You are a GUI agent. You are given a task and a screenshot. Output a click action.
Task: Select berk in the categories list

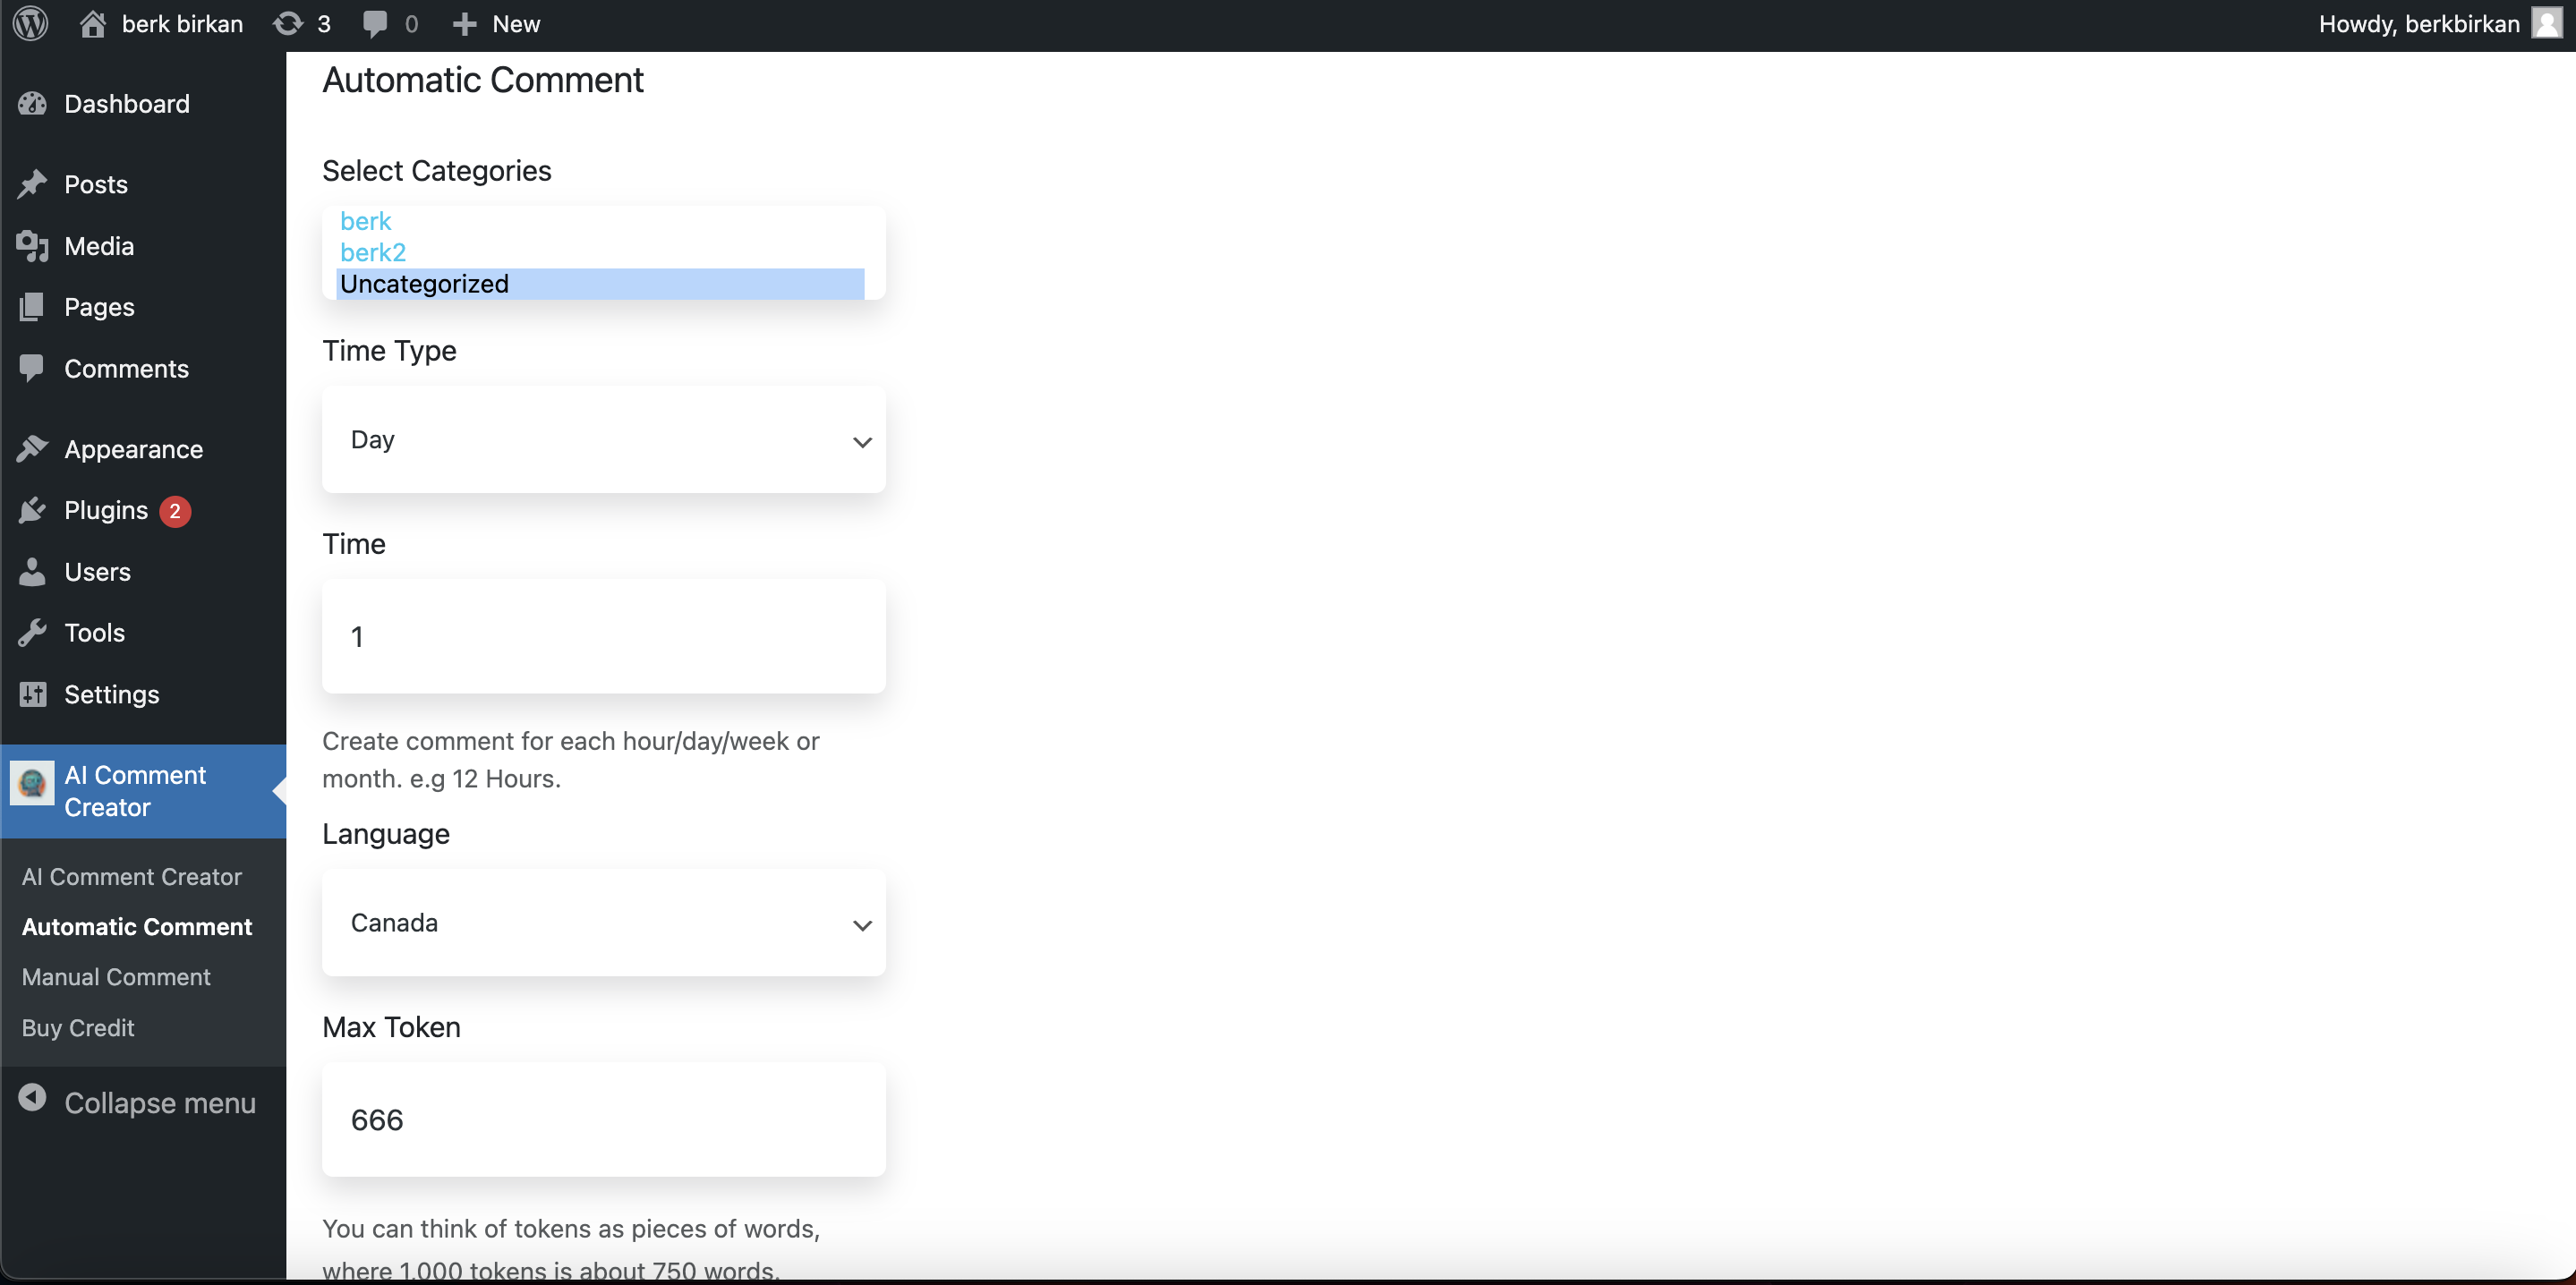366,220
